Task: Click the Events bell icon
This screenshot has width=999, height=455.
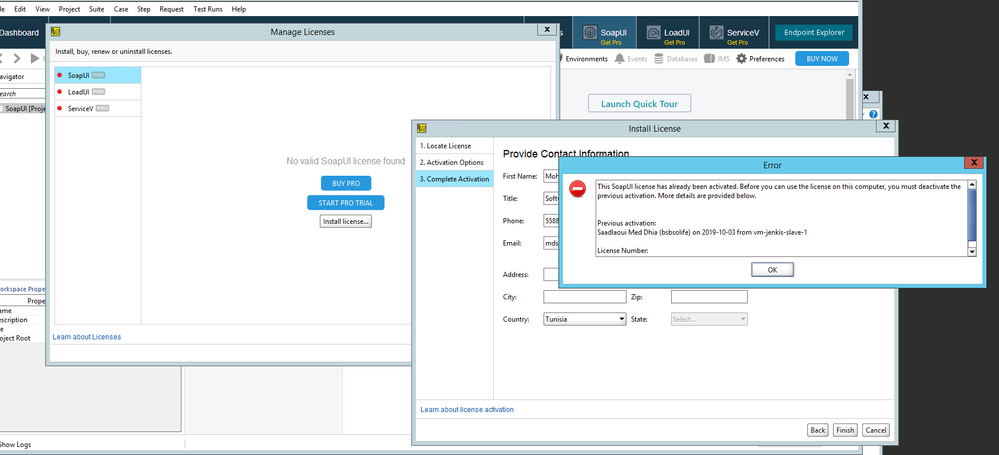Action: 620,59
